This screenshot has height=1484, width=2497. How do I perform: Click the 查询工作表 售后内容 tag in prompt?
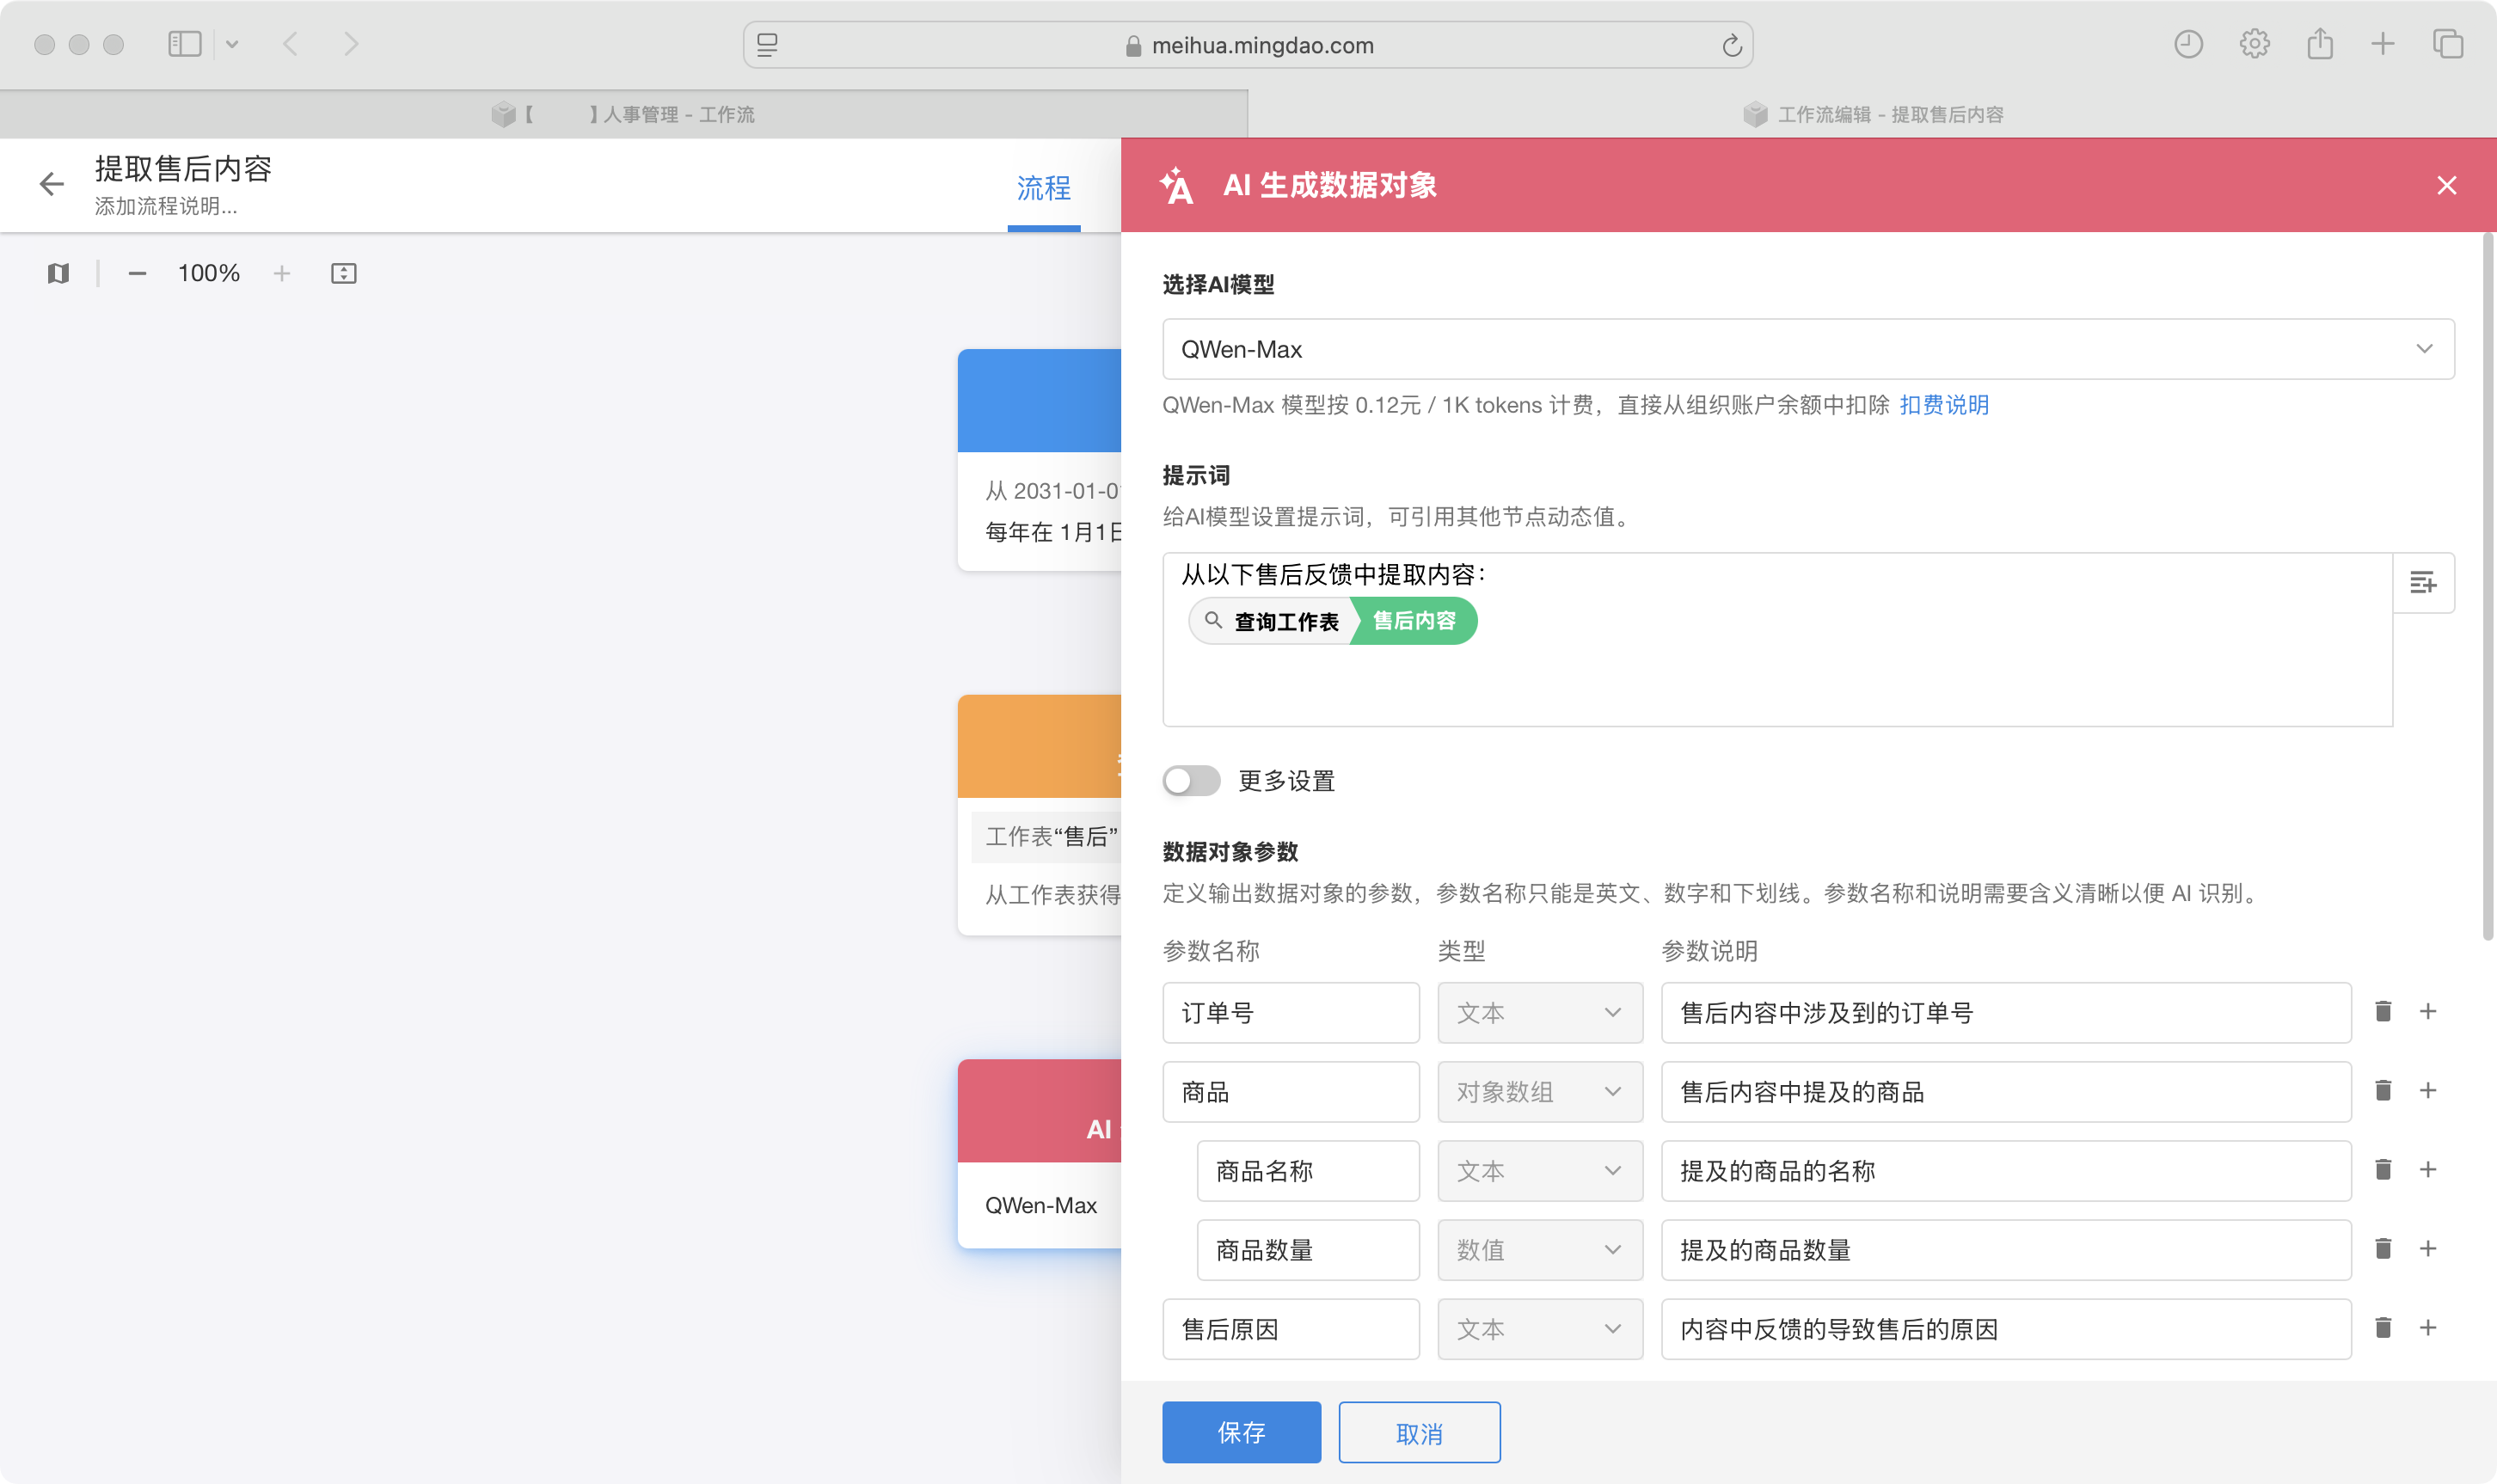pyautogui.click(x=1332, y=621)
